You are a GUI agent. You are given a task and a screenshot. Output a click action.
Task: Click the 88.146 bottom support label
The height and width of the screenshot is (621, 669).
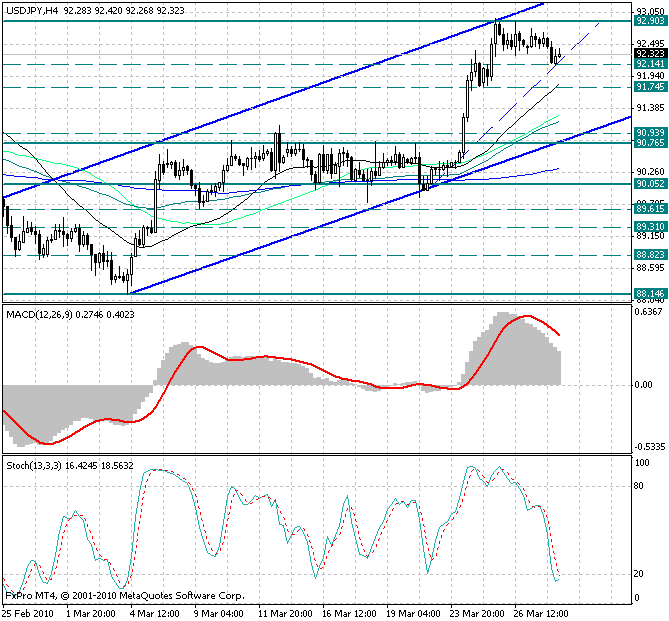click(650, 294)
